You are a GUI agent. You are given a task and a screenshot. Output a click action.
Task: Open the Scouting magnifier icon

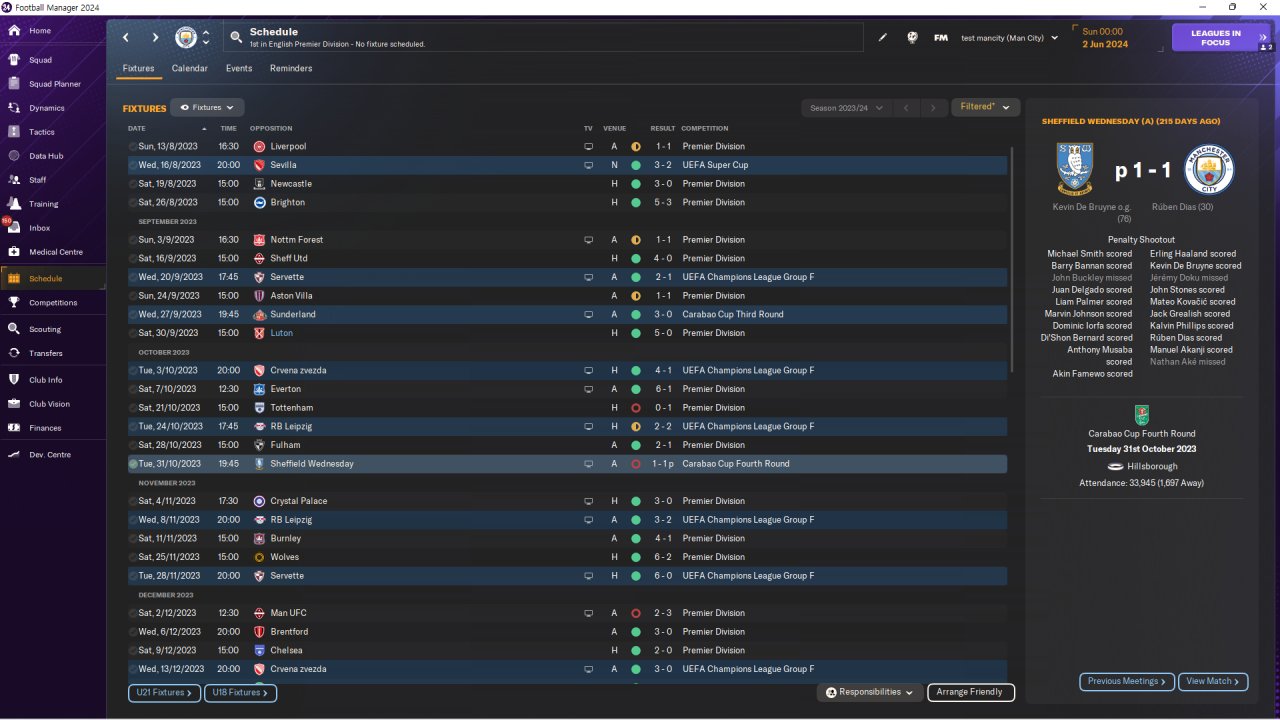pyautogui.click(x=14, y=329)
